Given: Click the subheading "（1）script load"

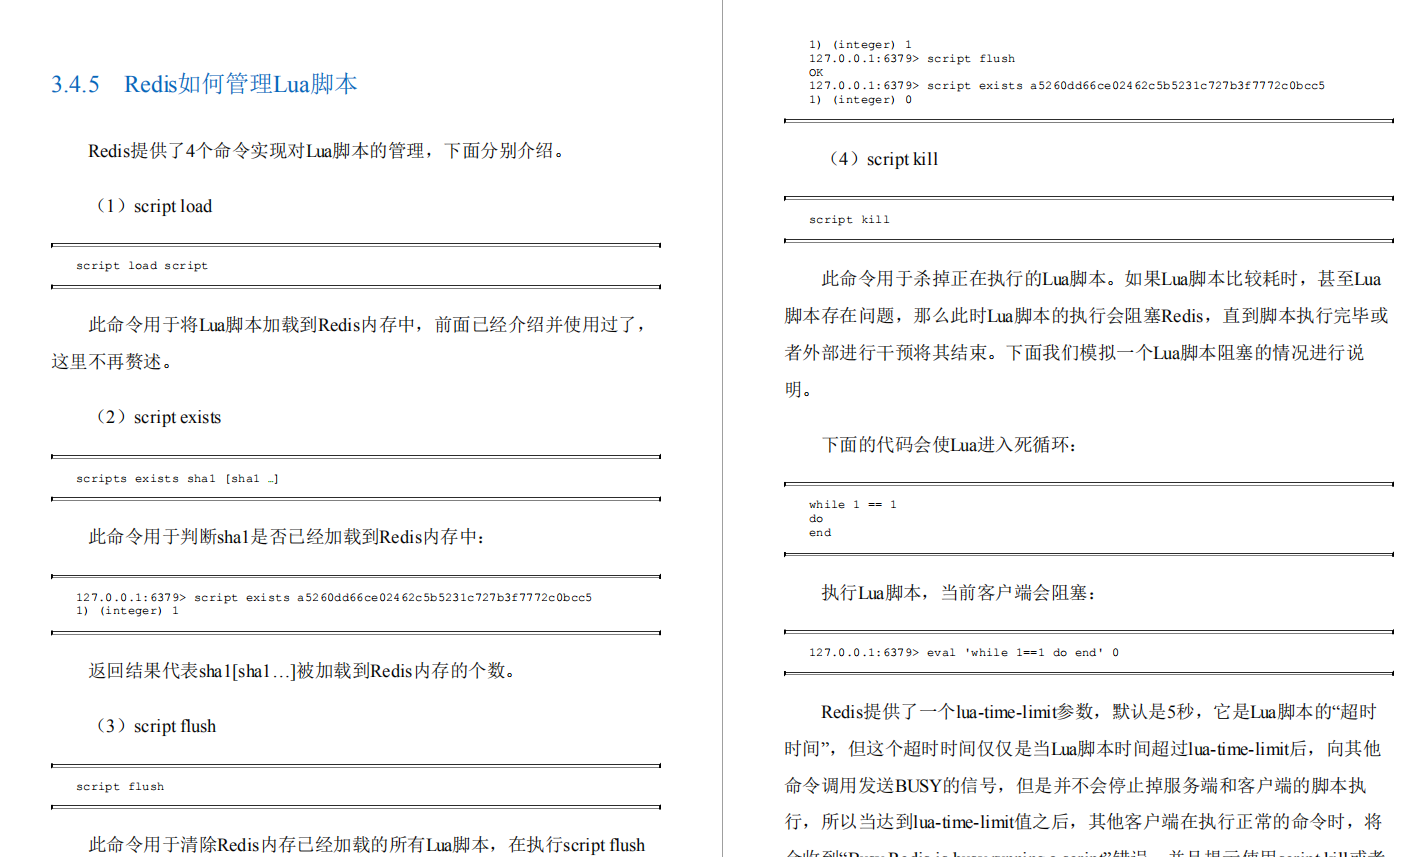Looking at the screenshot, I should point(151,206).
